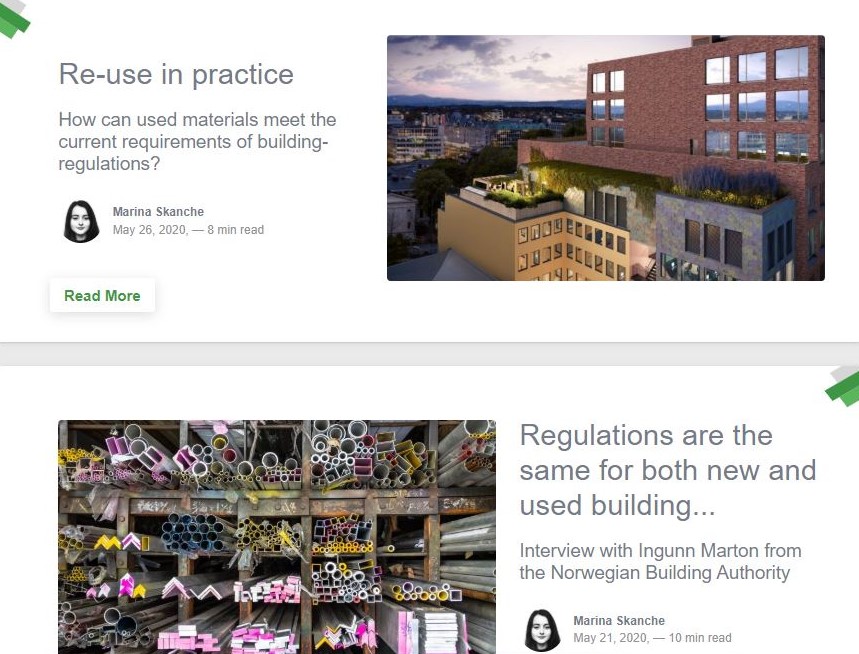
Task: Click the May 21, 2020 date text
Action: tap(611, 638)
